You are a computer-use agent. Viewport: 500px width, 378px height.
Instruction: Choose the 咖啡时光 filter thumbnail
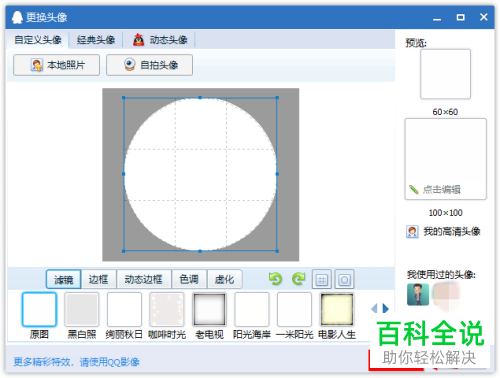[x=167, y=309]
